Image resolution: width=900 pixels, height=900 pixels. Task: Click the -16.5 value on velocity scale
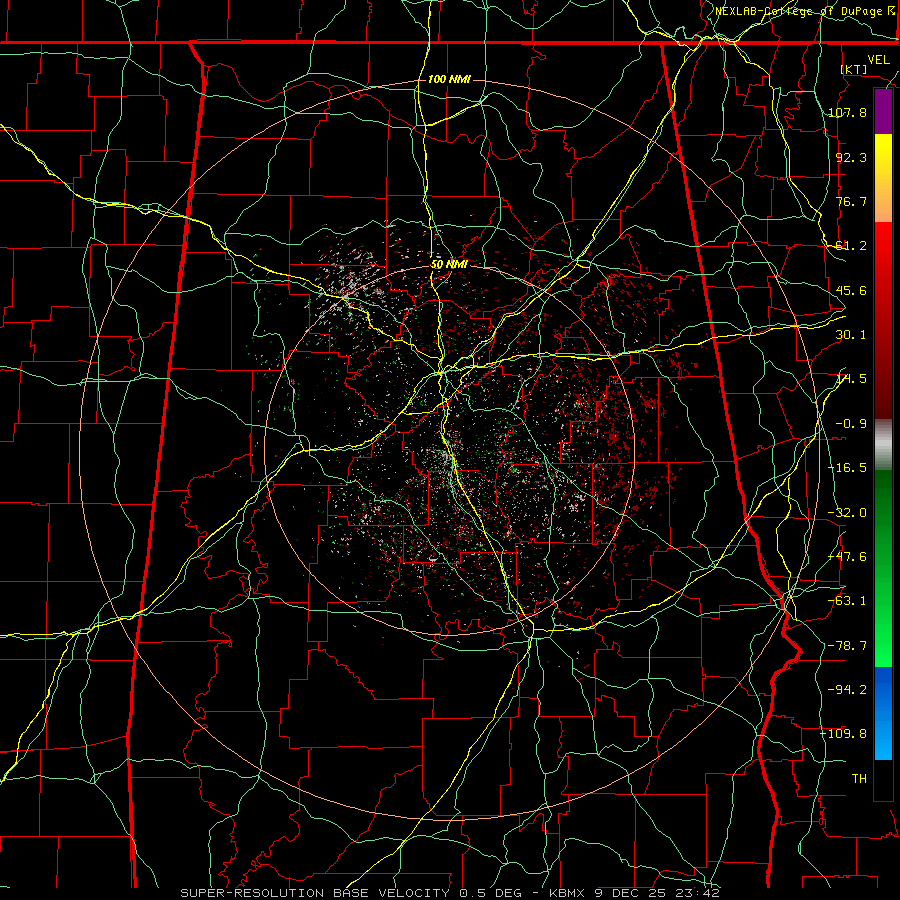point(847,468)
